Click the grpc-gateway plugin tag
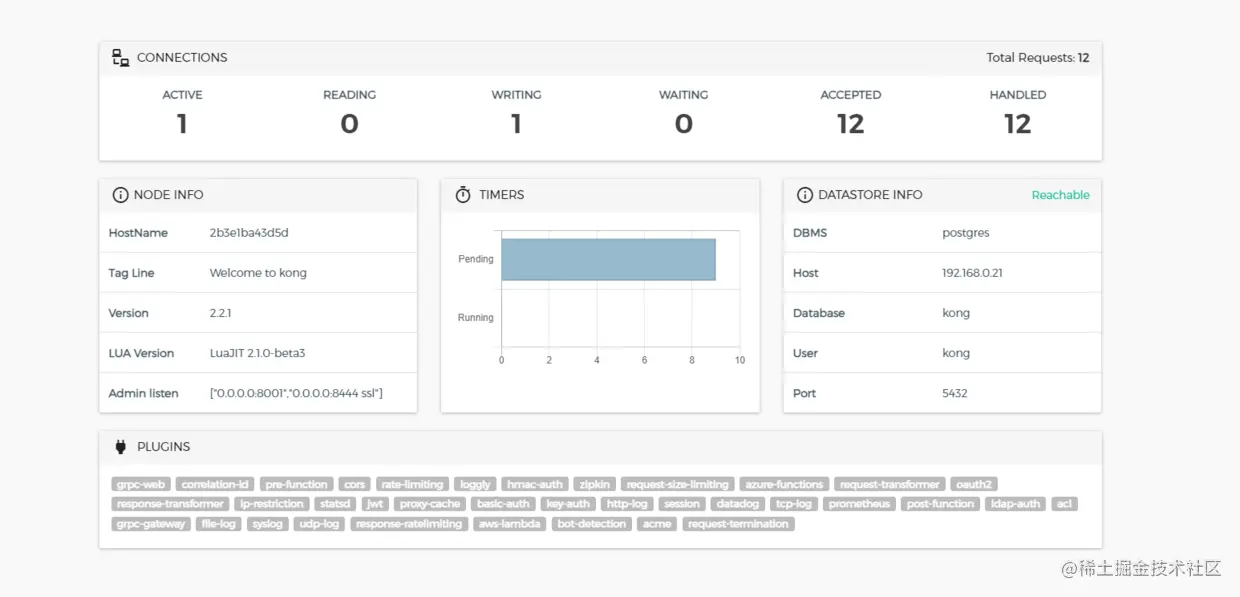The image size is (1240, 597). click(x=151, y=524)
